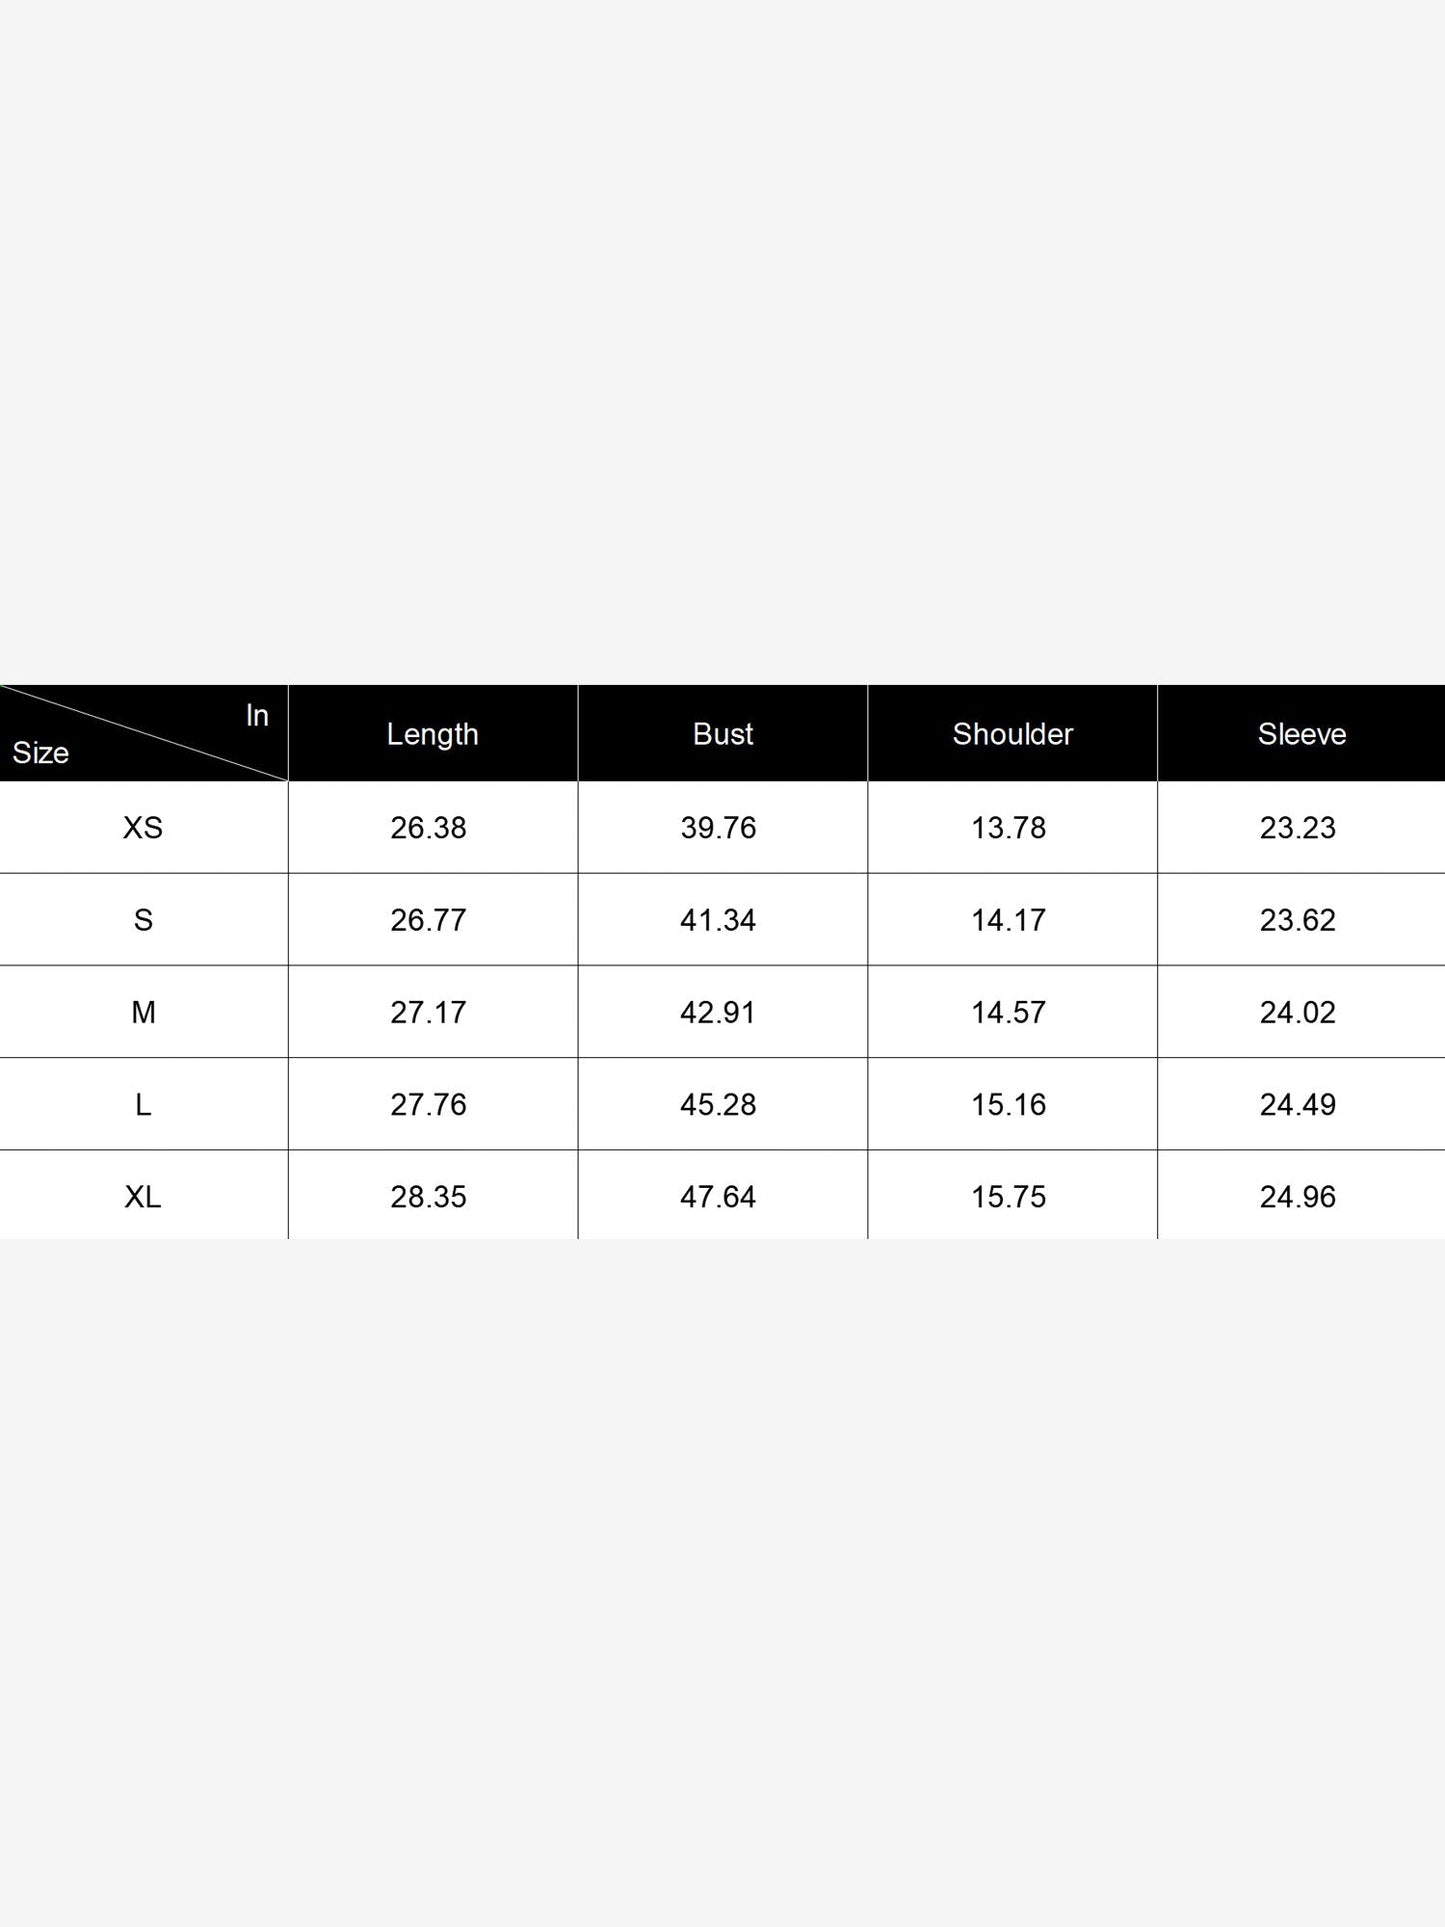This screenshot has height=1927, width=1445.
Task: Click the Bust column header
Action: coord(723,734)
